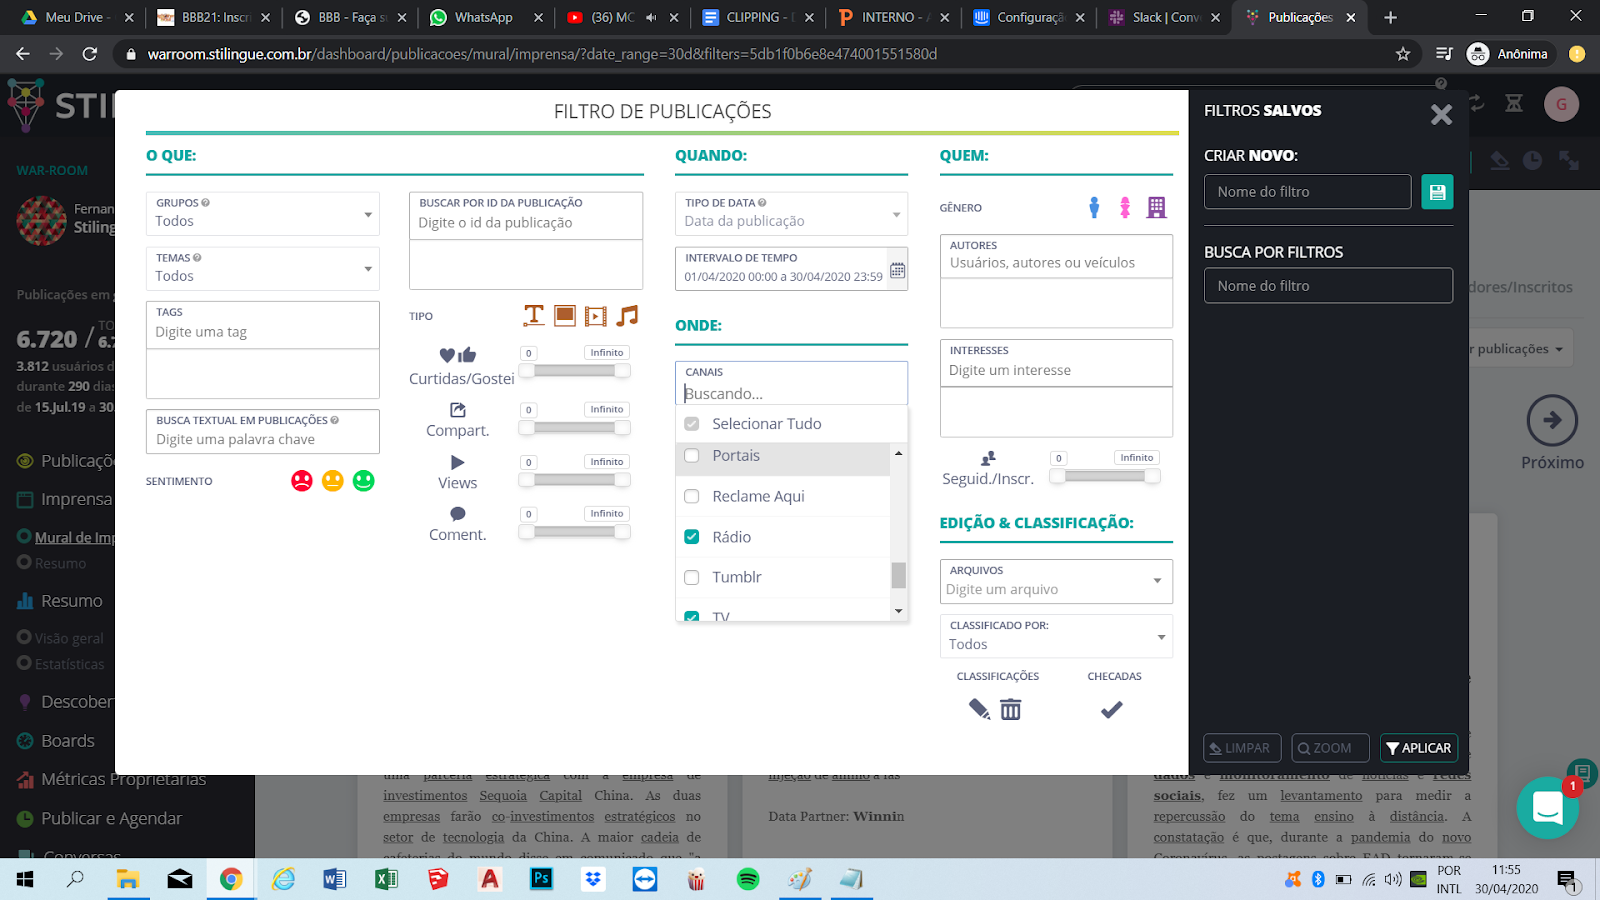The height and width of the screenshot is (900, 1600).
Task: Click the Aplicar button
Action: [x=1418, y=748]
